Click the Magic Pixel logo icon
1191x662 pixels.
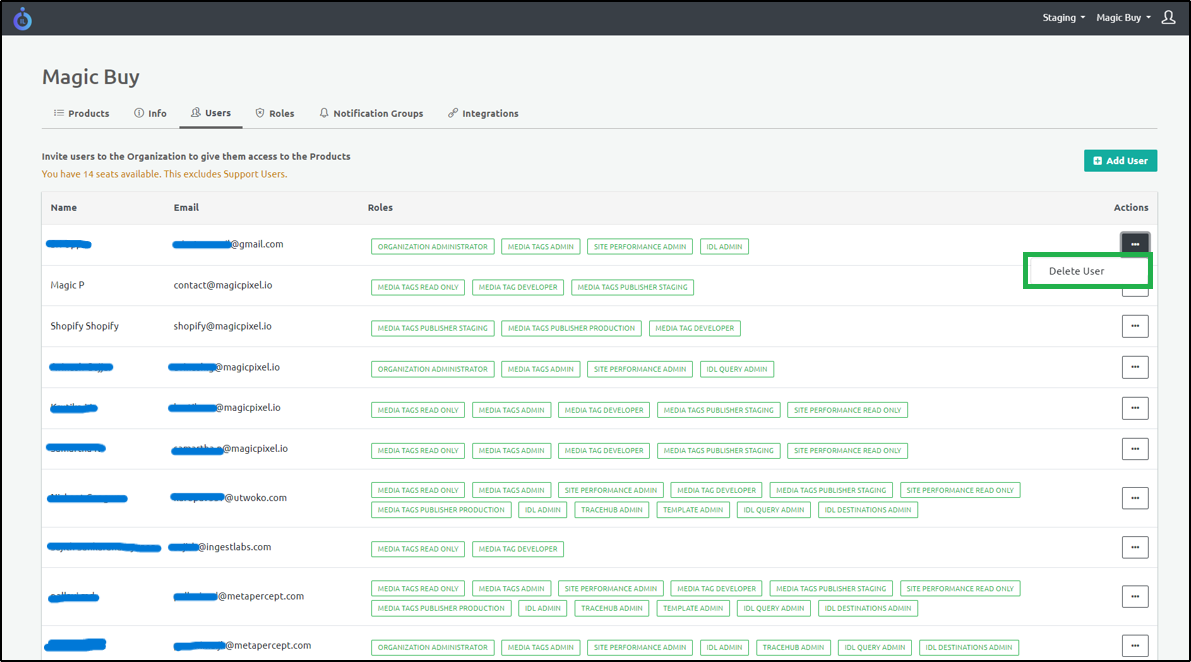(x=22, y=18)
